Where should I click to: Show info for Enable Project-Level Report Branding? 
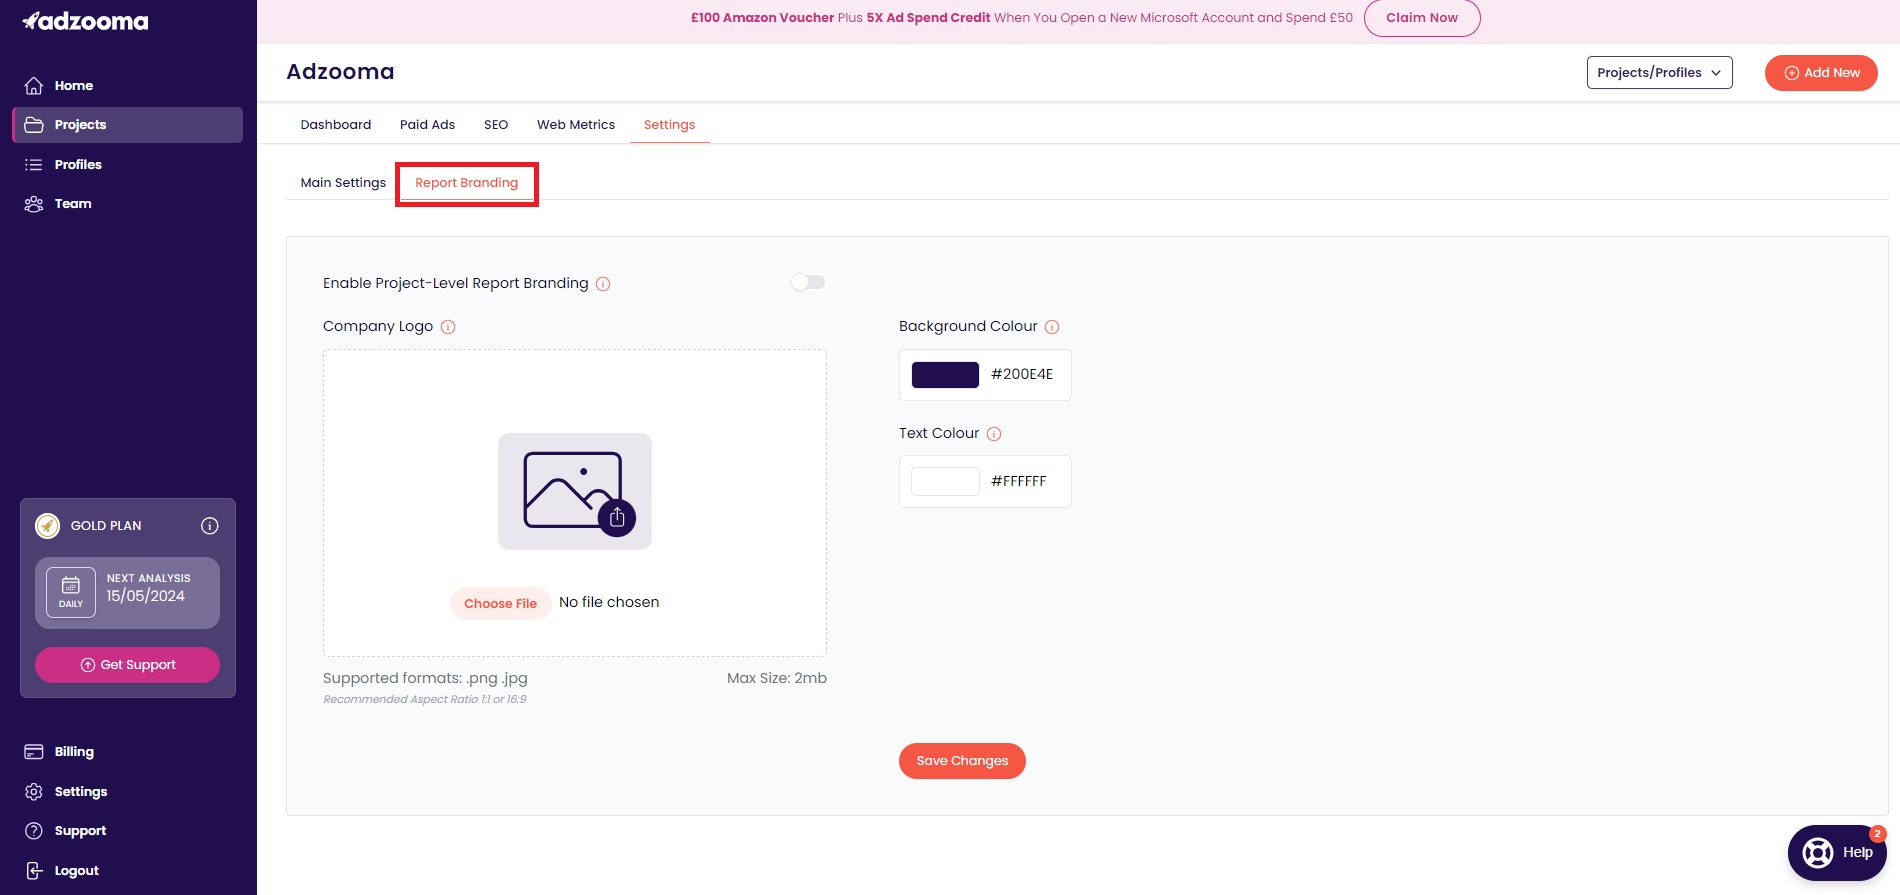click(x=603, y=284)
